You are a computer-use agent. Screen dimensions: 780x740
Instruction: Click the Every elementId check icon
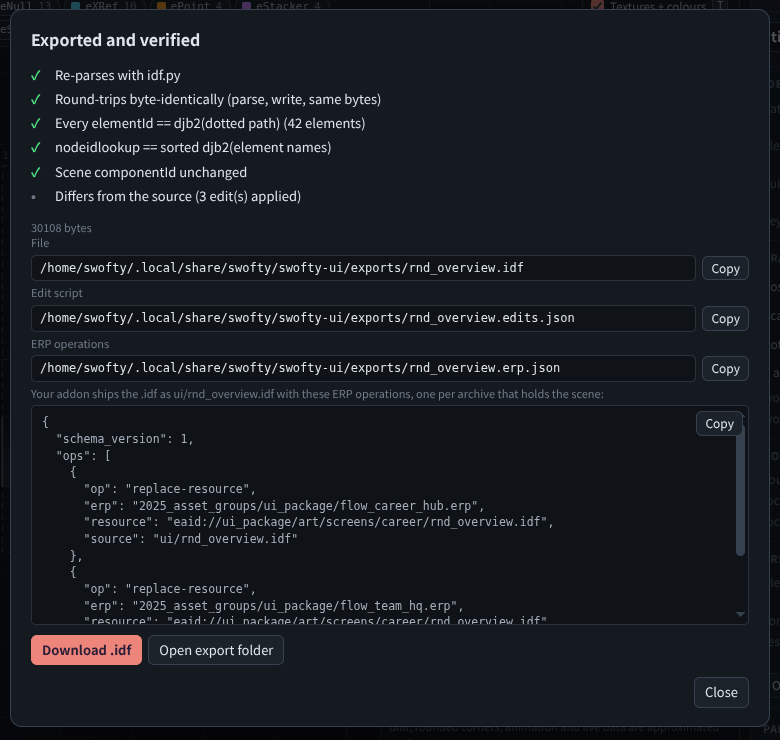point(36,123)
